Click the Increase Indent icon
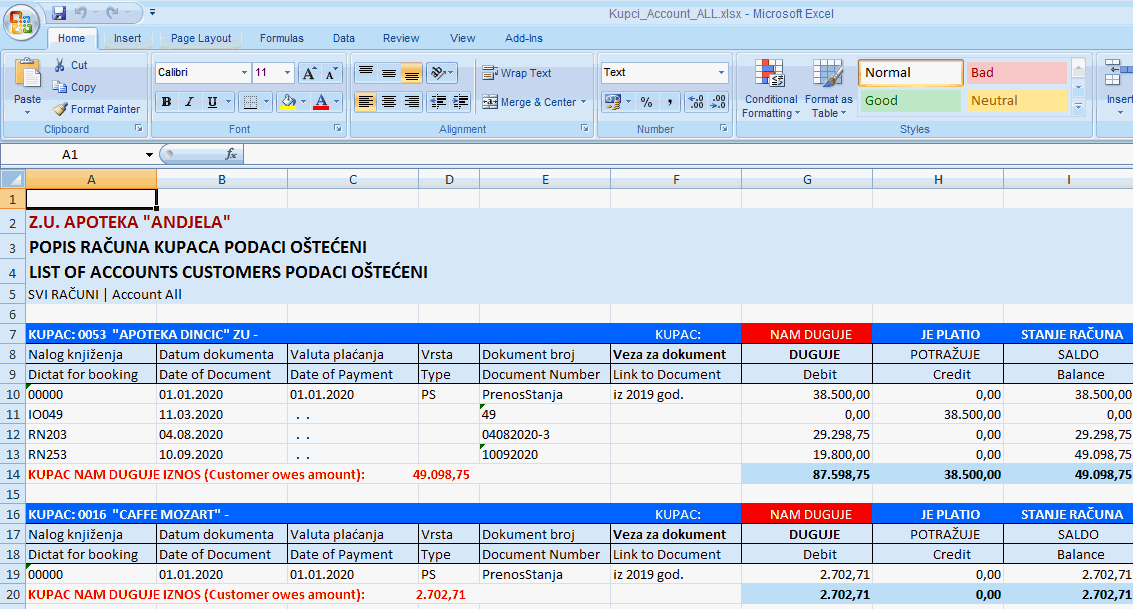Screen dimensions: 1133x609 (x=460, y=102)
